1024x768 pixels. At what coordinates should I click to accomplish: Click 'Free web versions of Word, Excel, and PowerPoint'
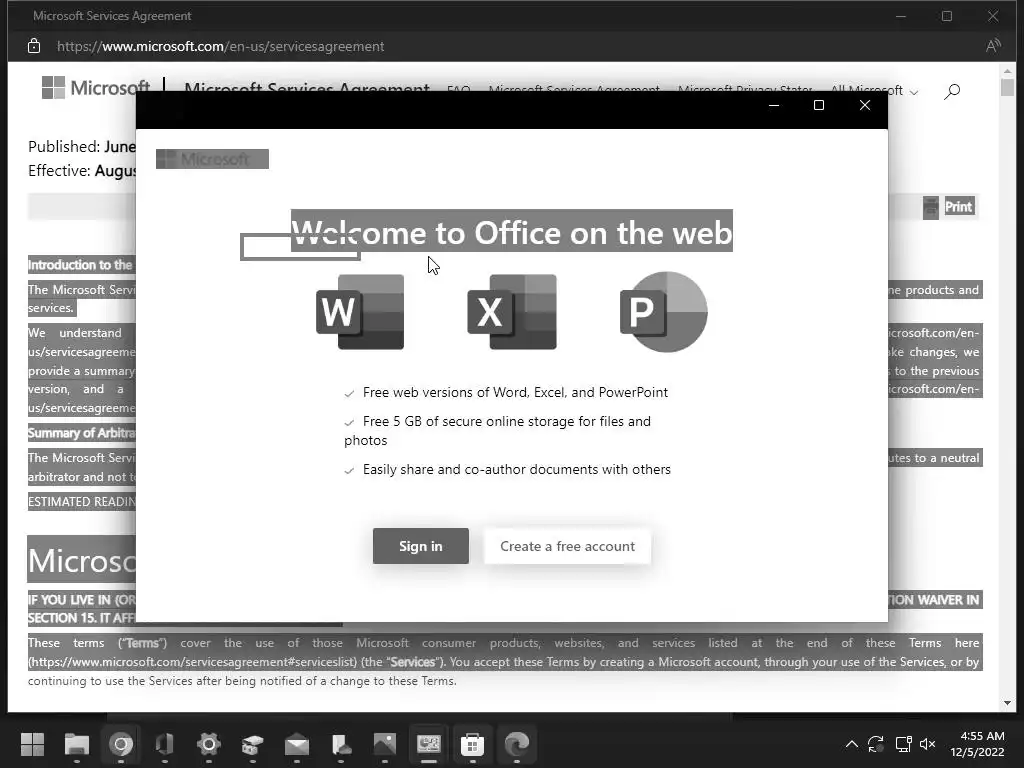tap(515, 392)
